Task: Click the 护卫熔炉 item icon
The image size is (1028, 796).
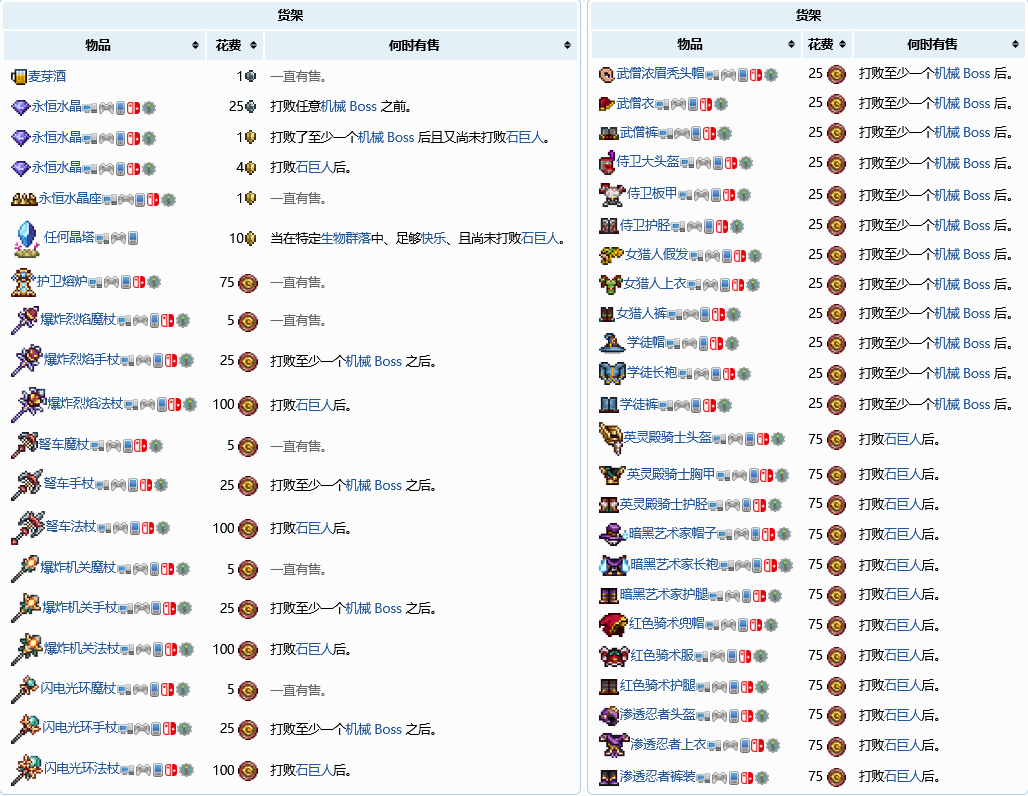Action: (x=21, y=282)
